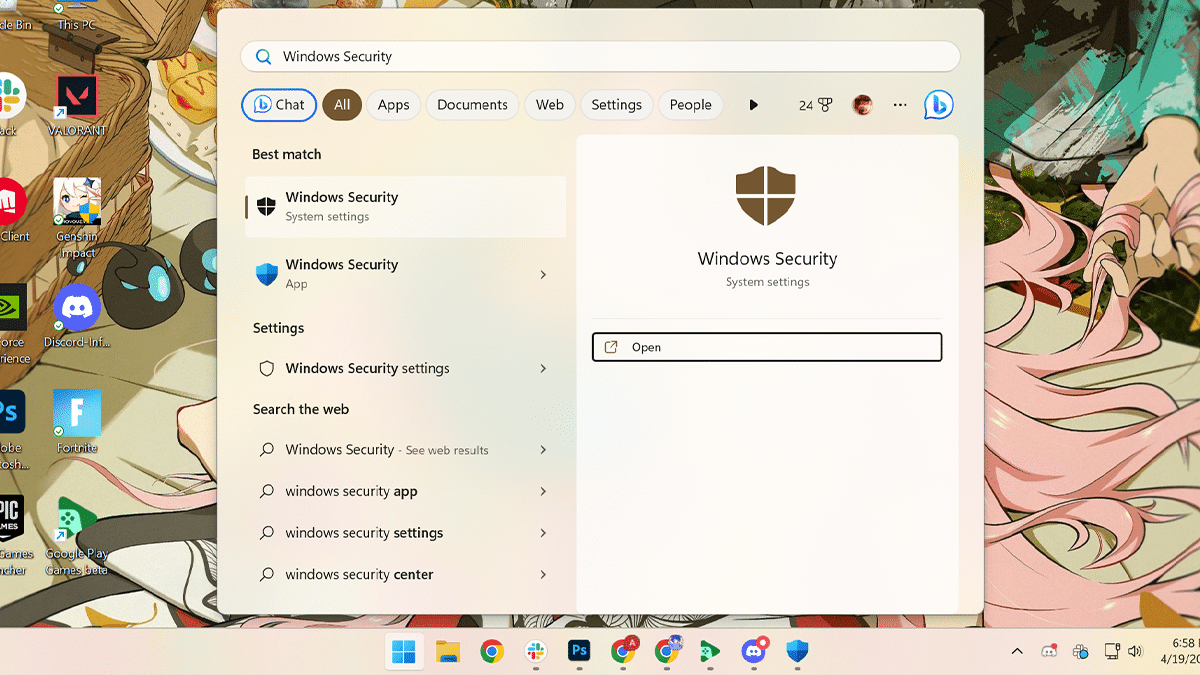This screenshot has height=675, width=1200.
Task: Open the user profile avatar
Action: tap(862, 105)
